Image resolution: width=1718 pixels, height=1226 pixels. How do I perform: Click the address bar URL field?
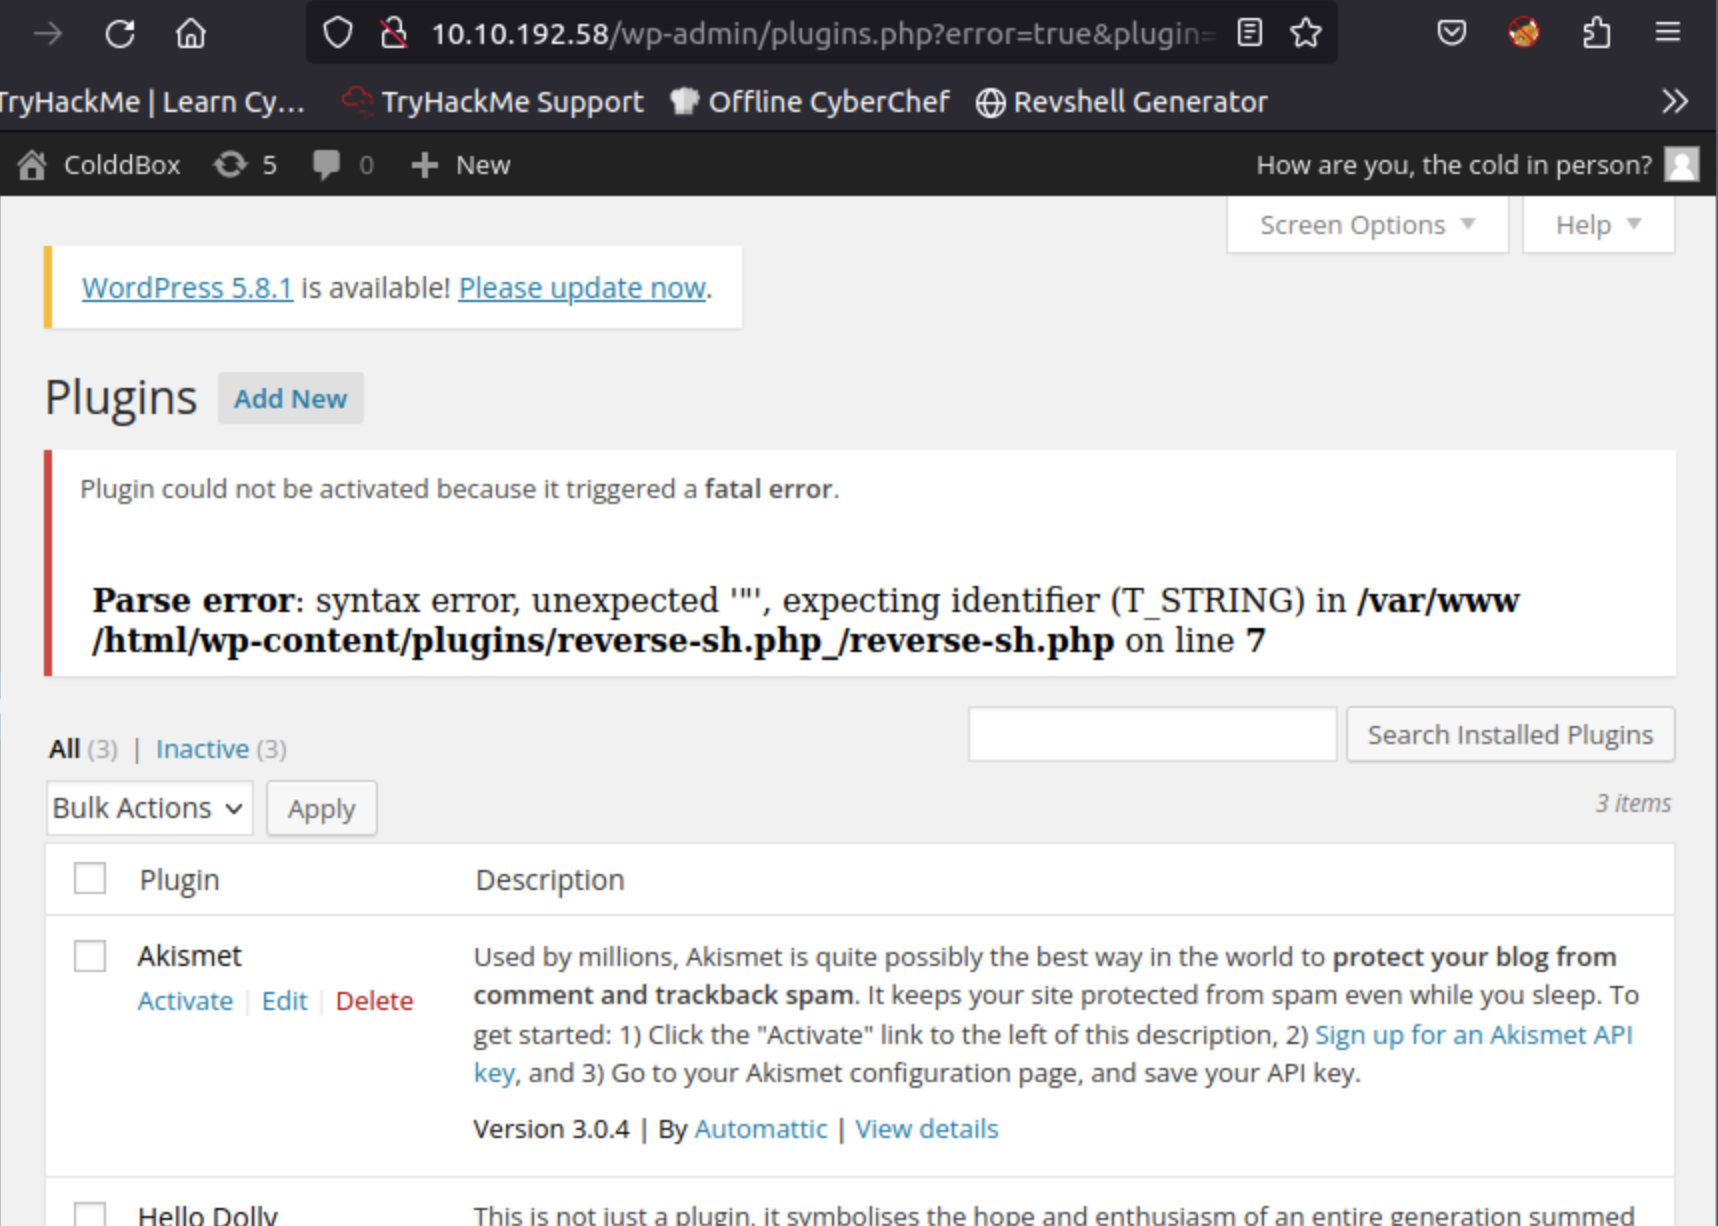pos(822,34)
